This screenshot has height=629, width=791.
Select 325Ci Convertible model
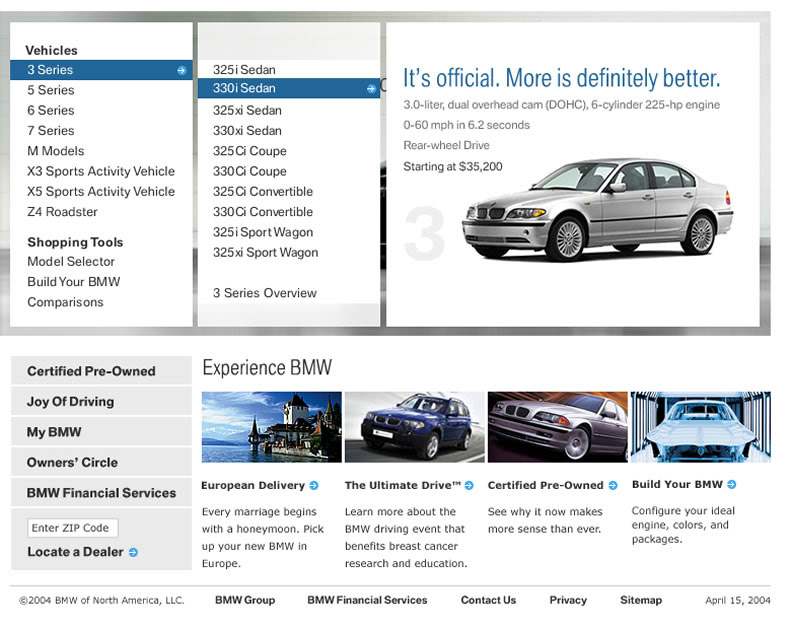click(x=263, y=192)
